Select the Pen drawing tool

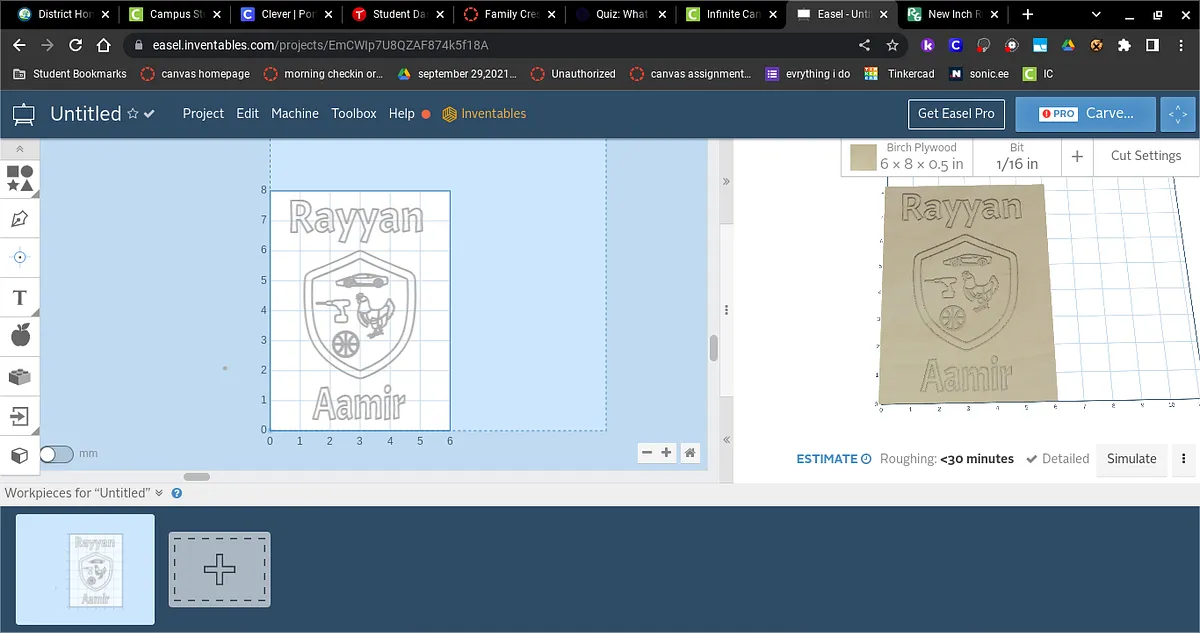[19, 218]
